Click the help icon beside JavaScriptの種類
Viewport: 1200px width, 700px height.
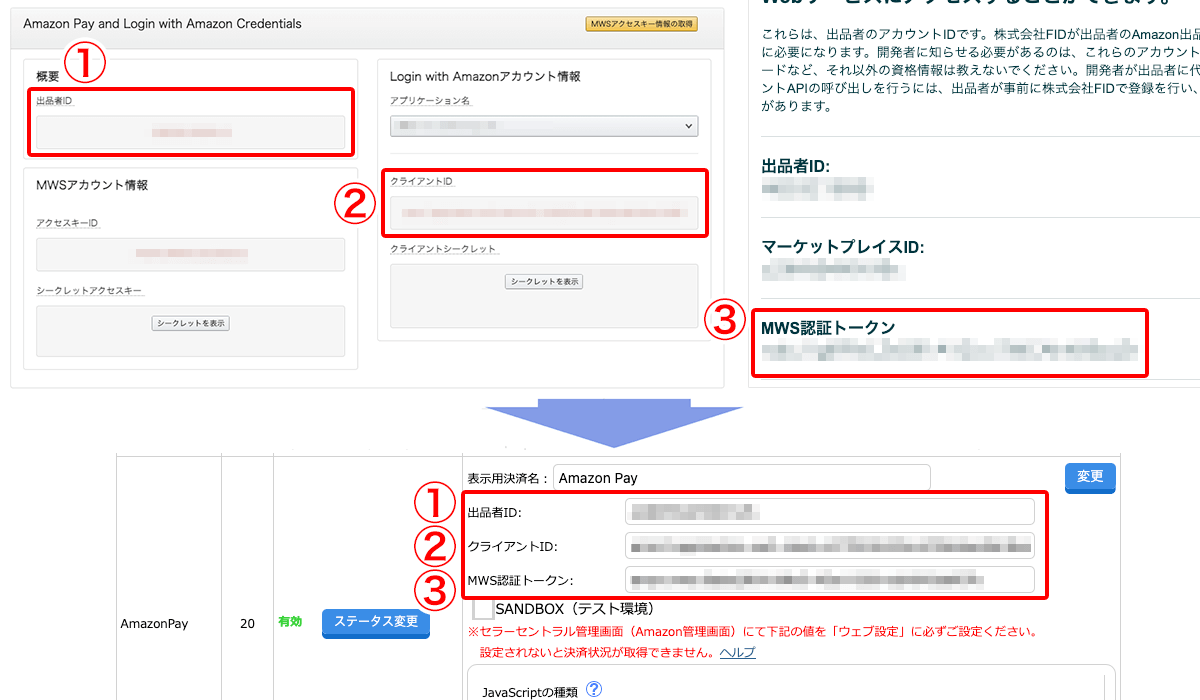(594, 688)
